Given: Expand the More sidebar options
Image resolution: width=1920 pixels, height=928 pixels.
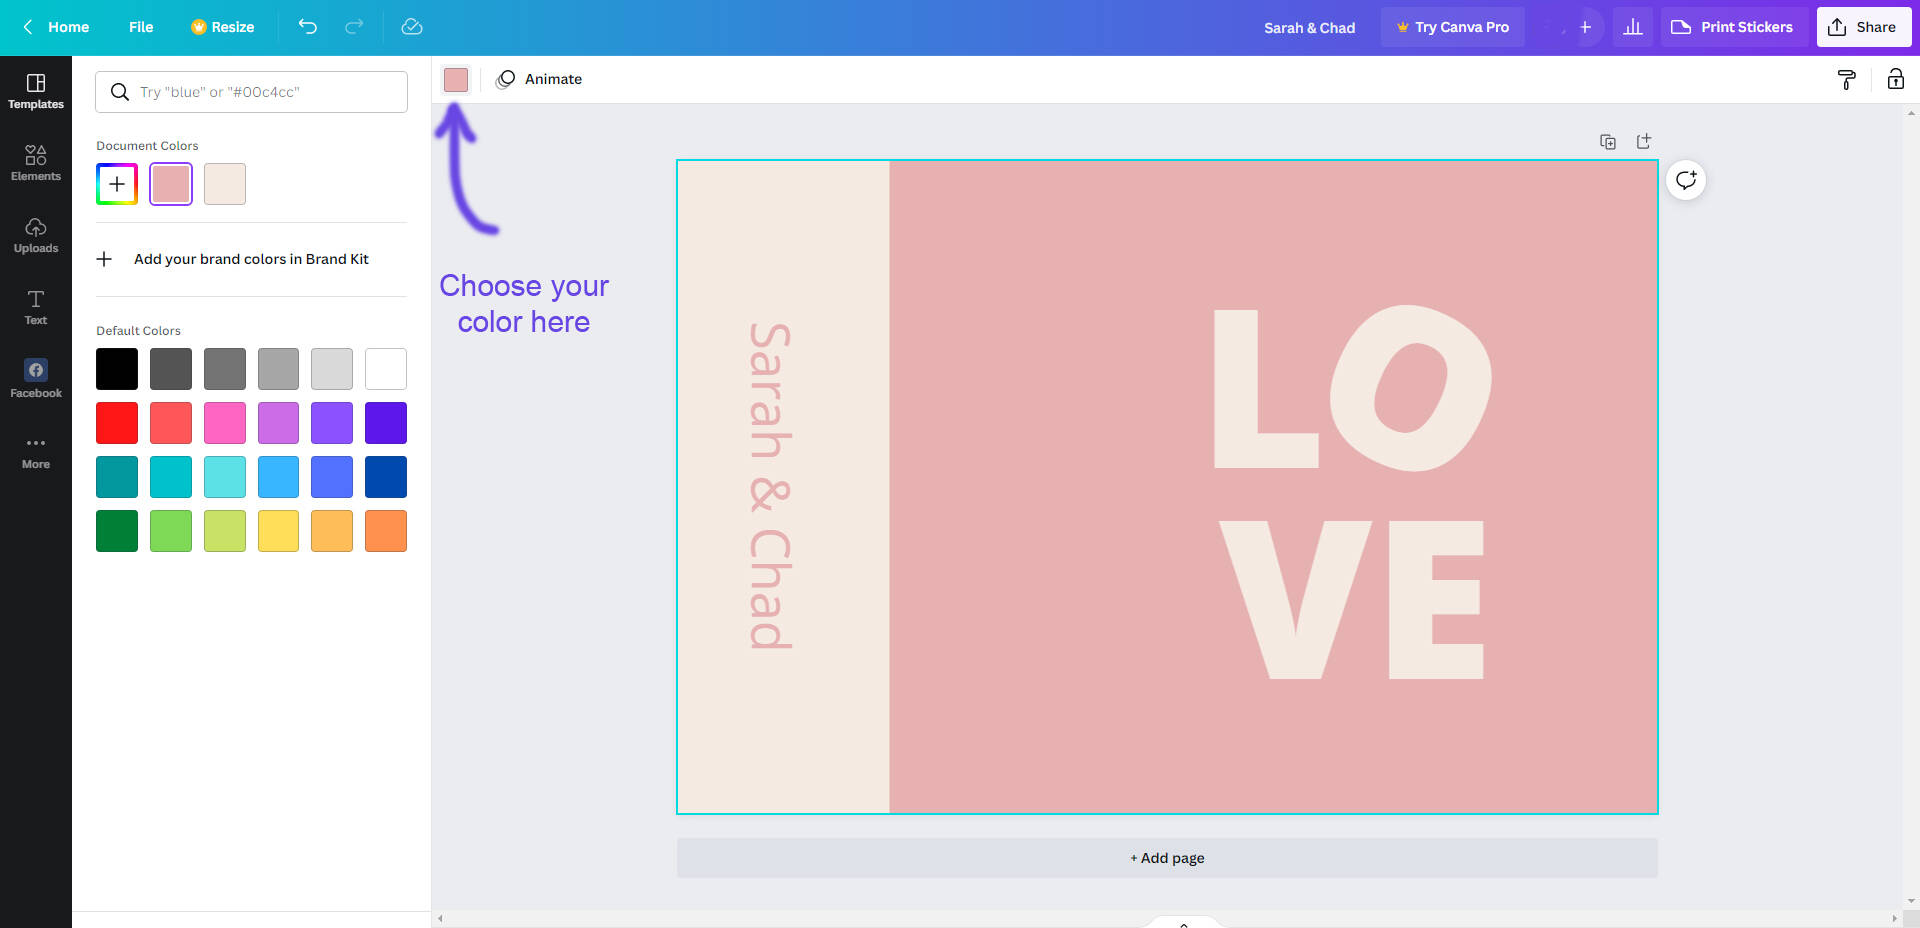Looking at the screenshot, I should (36, 452).
